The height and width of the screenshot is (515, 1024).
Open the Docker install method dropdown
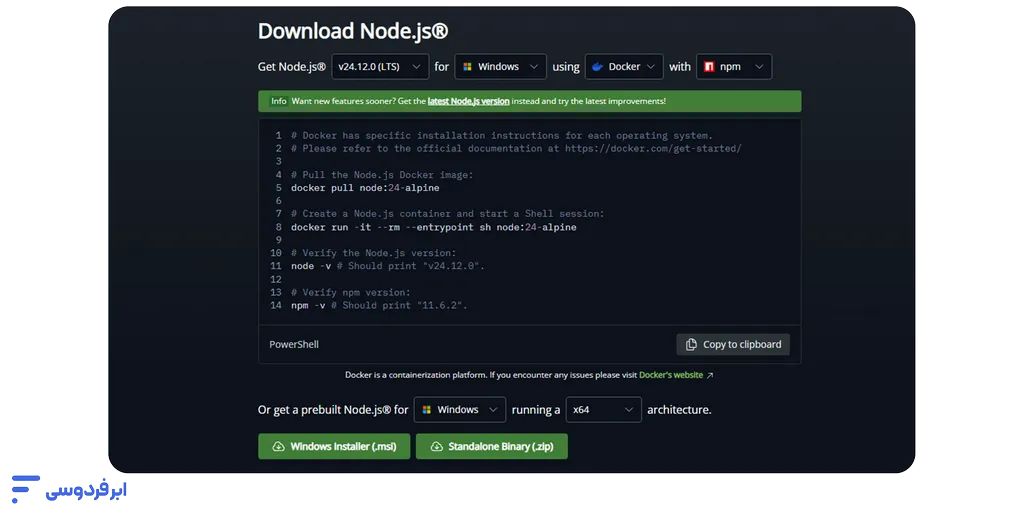[624, 67]
